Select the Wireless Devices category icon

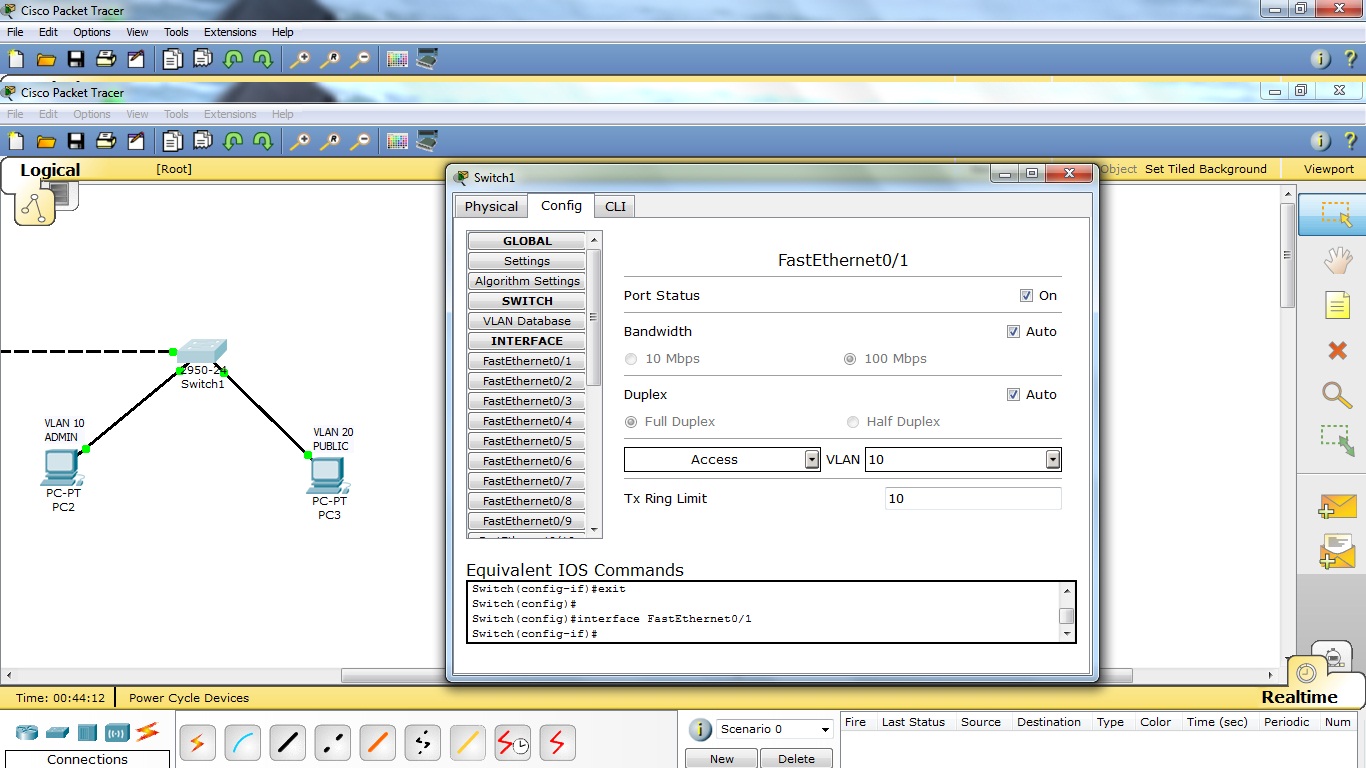click(x=117, y=732)
